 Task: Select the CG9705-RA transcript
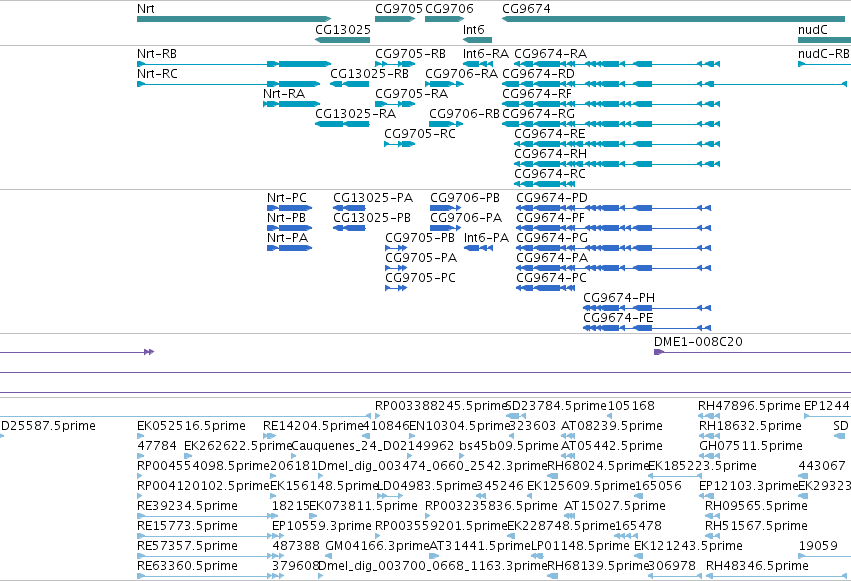click(x=395, y=104)
